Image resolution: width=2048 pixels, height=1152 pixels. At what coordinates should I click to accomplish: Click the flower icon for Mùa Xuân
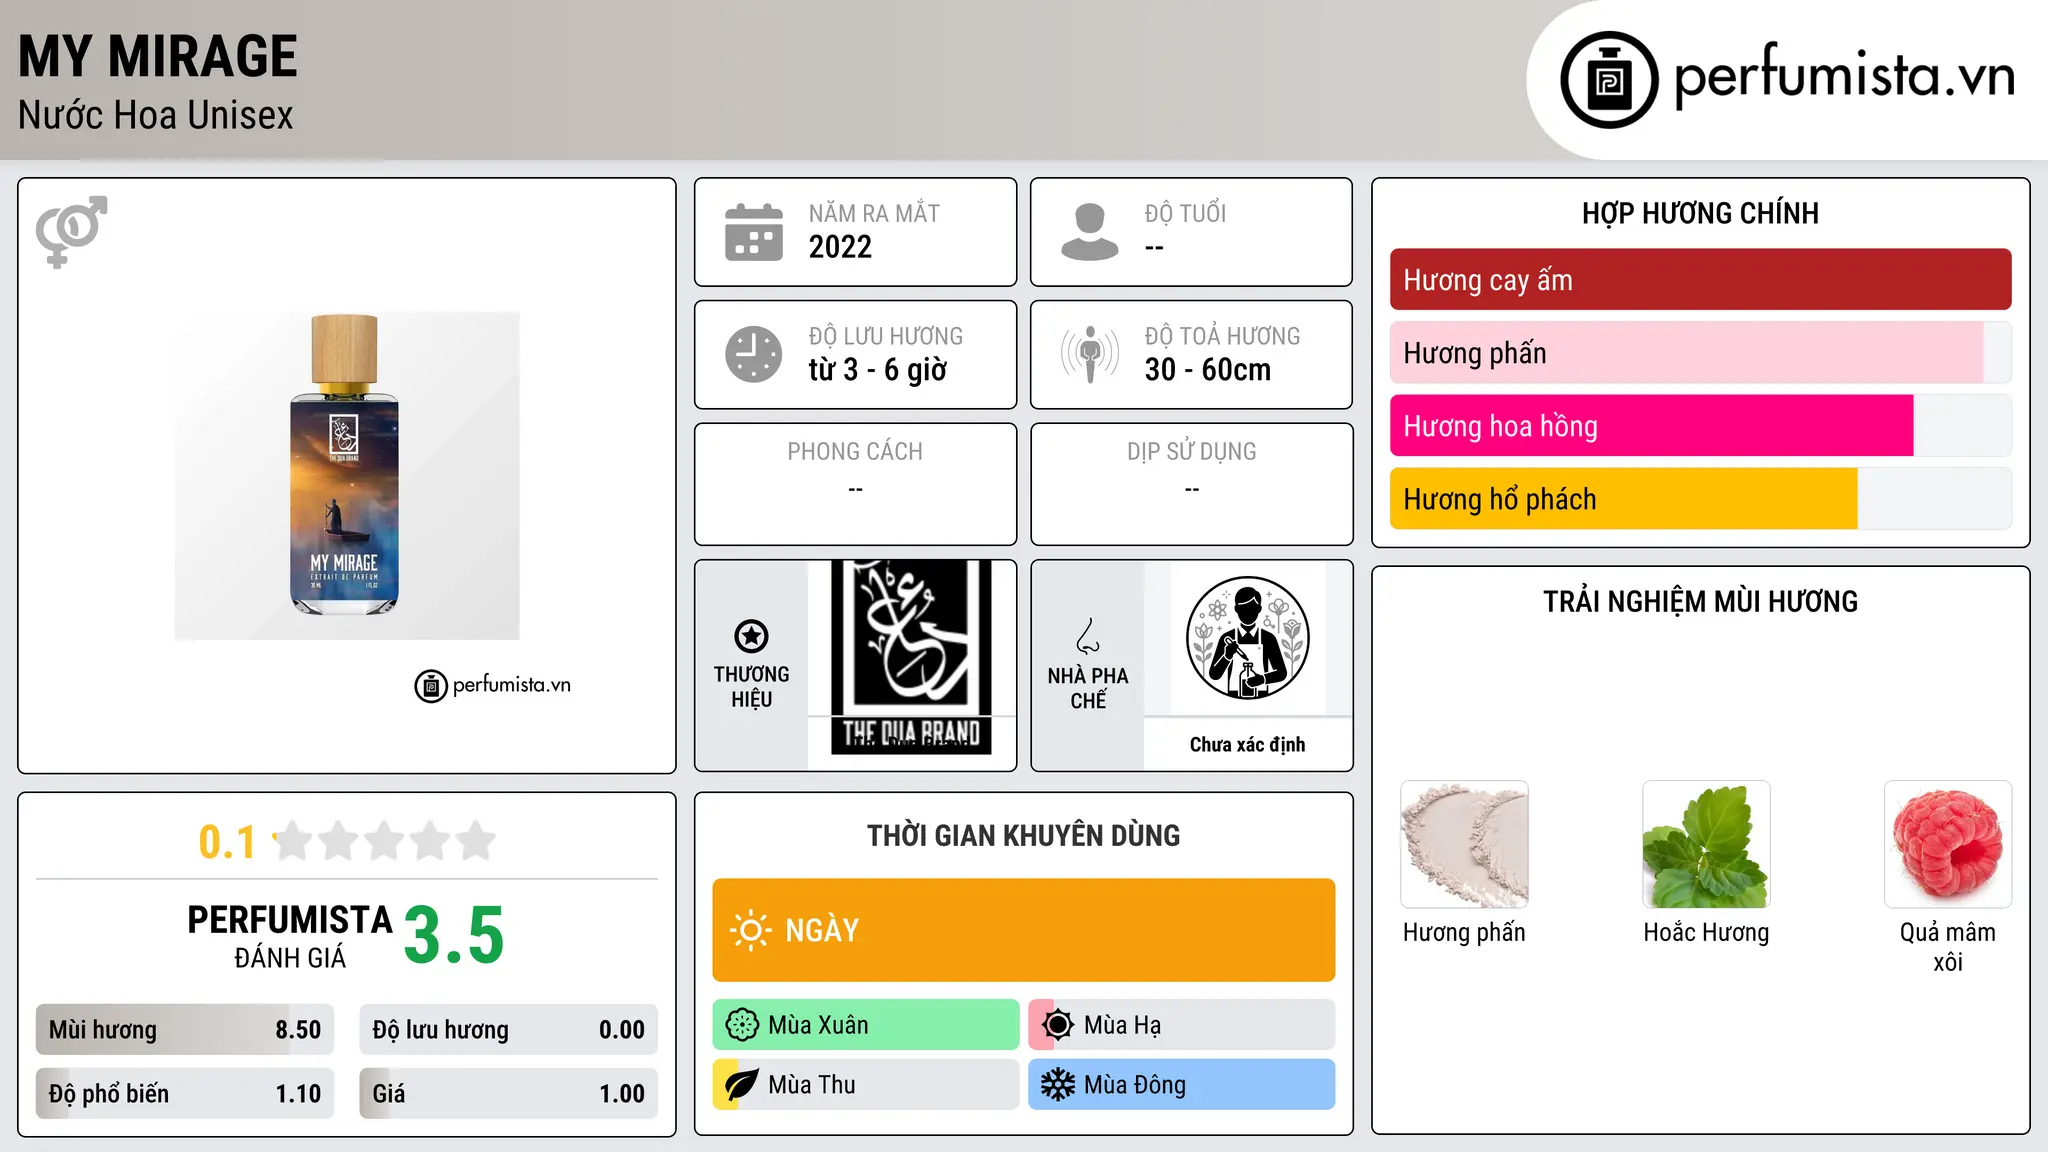click(742, 1025)
